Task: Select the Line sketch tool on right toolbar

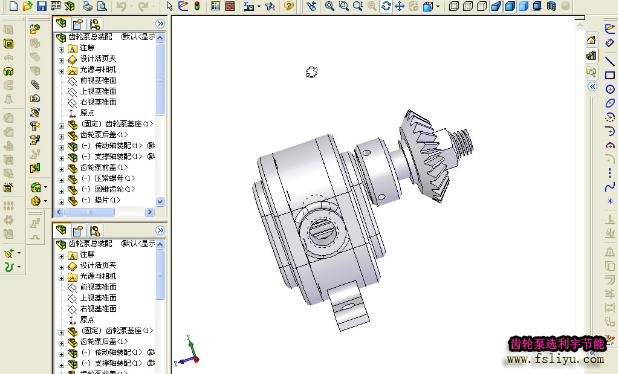Action: 610,61
